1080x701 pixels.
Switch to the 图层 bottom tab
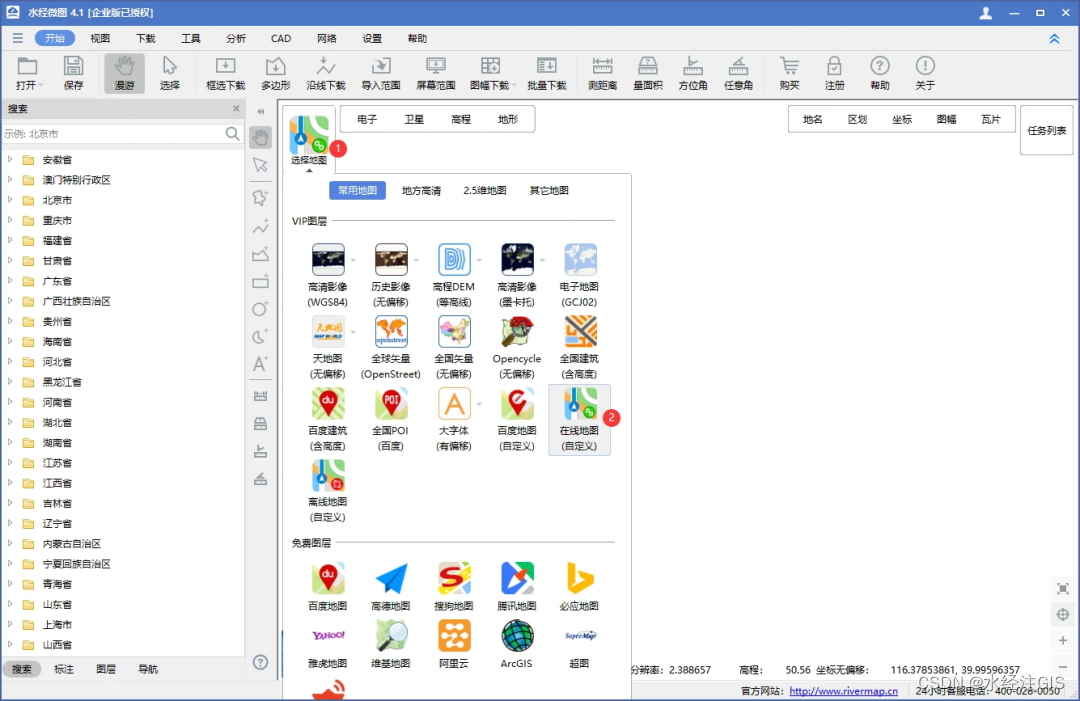click(105, 669)
